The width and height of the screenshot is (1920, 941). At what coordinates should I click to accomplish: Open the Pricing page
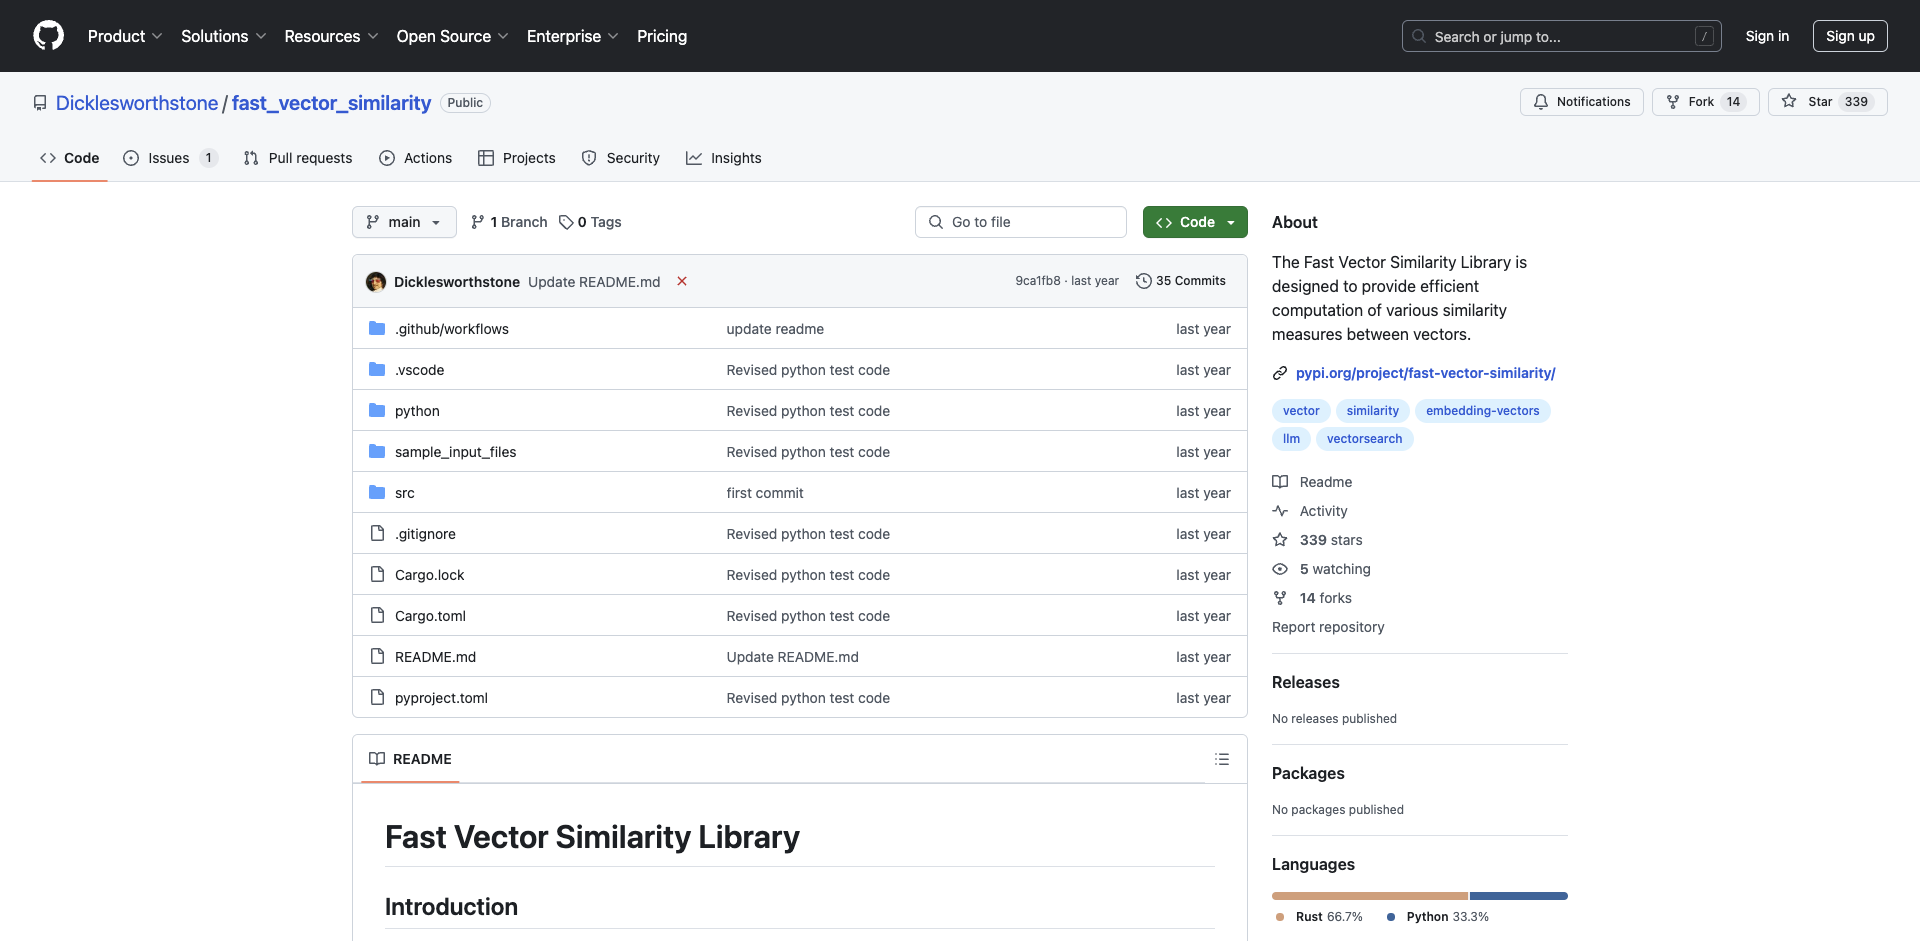pos(662,36)
